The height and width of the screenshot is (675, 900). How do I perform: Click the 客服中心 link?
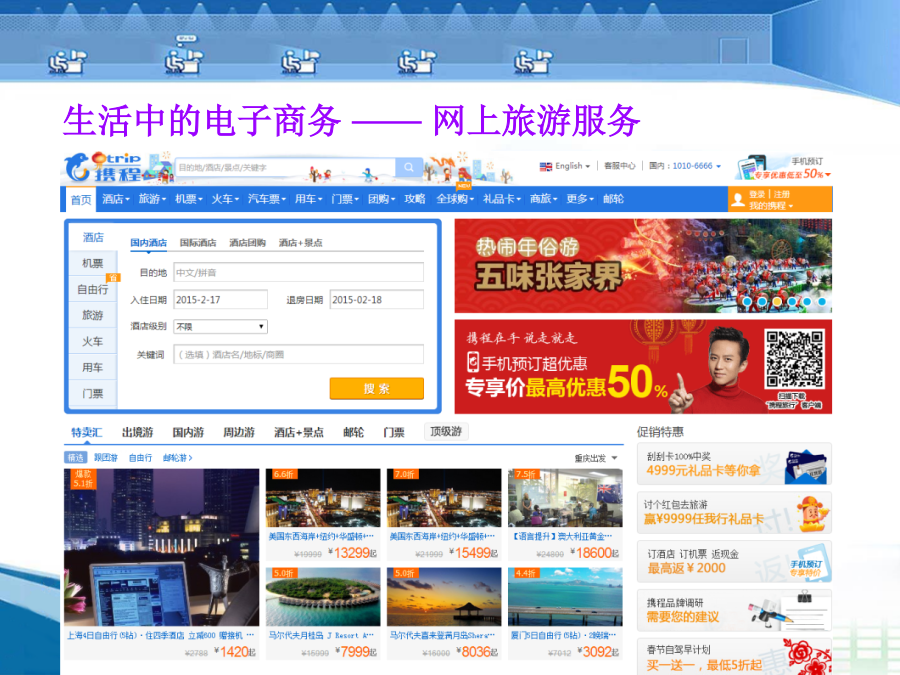[x=619, y=166]
